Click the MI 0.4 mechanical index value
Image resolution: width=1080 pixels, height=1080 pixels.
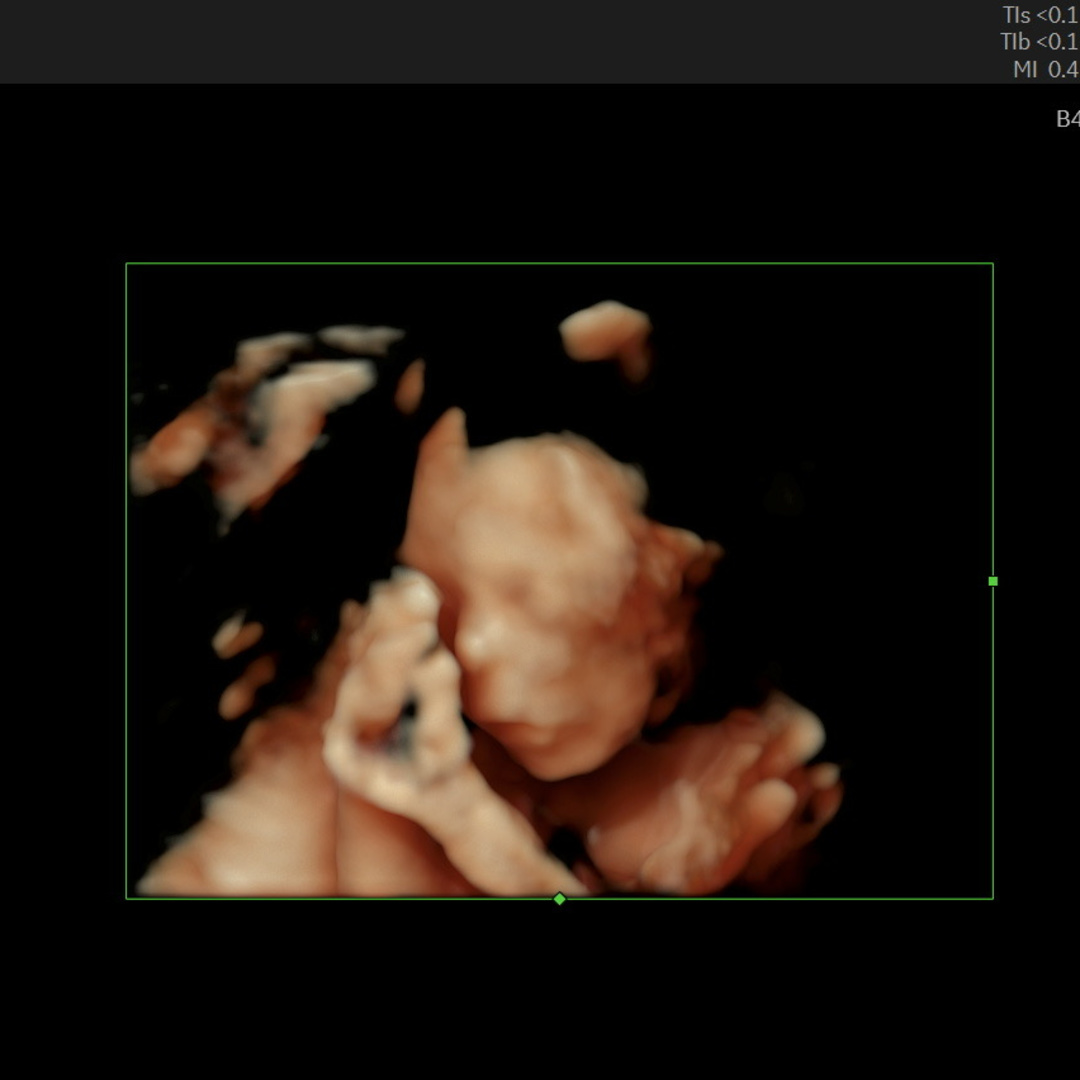(1045, 69)
